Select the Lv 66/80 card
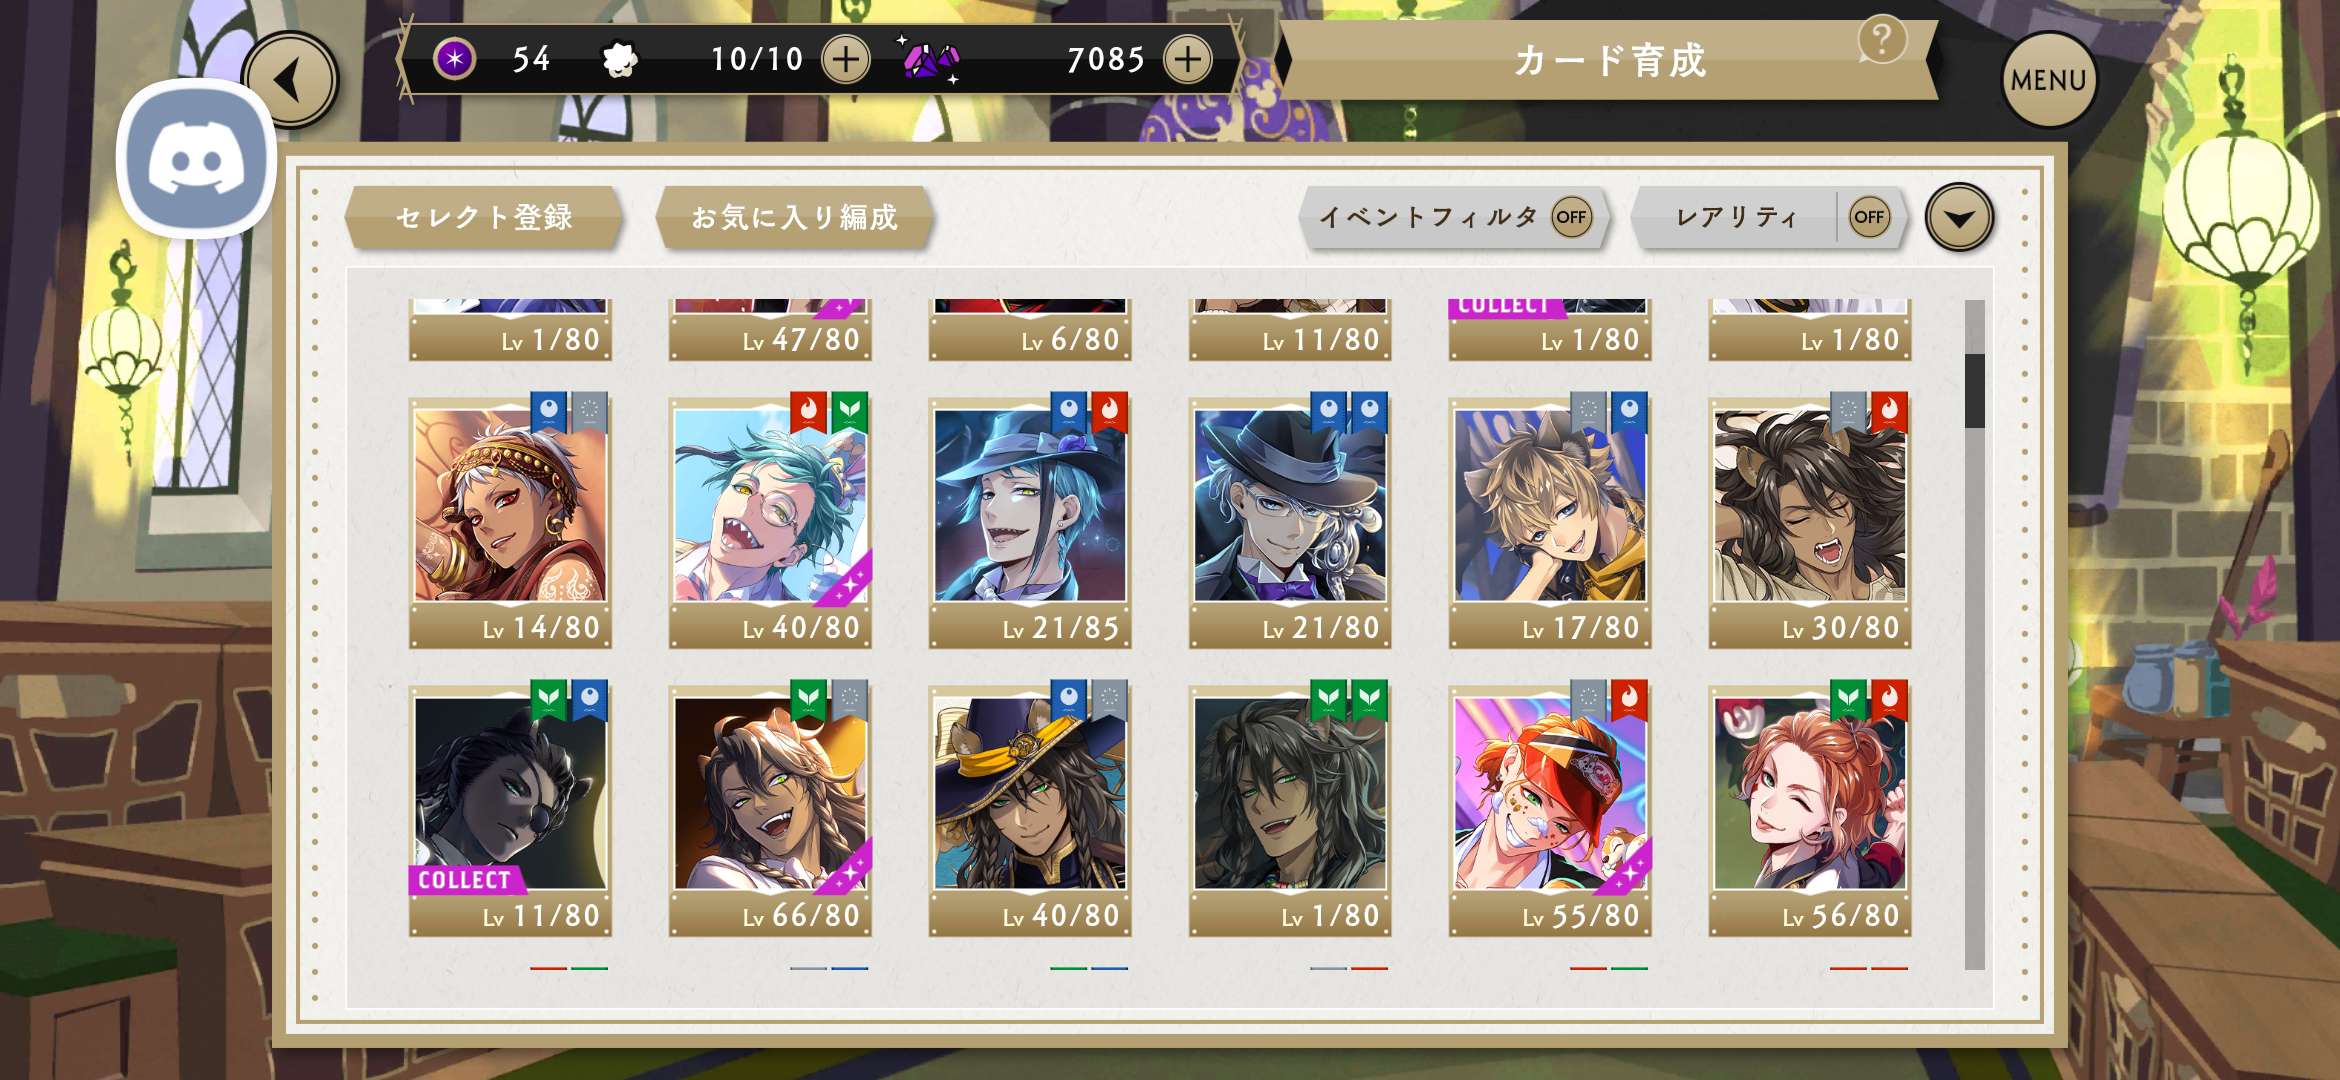 tap(770, 810)
